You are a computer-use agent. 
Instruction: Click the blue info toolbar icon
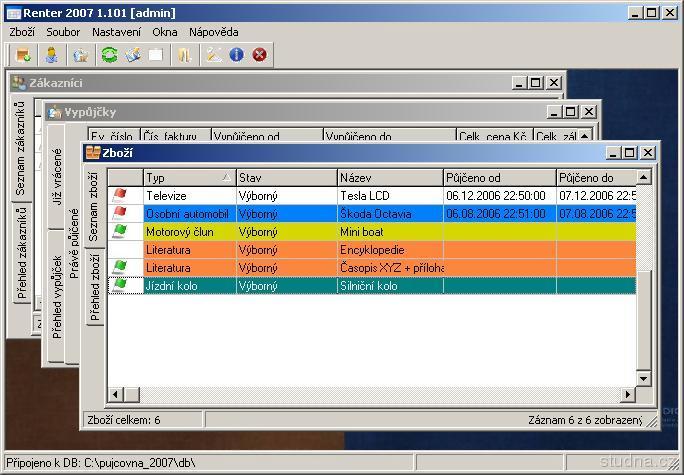click(237, 55)
